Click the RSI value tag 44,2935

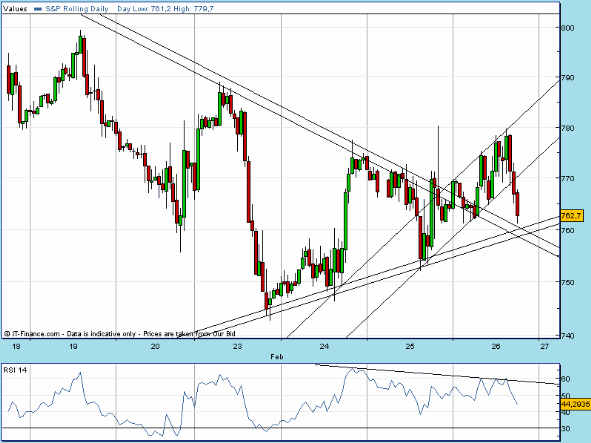575,404
